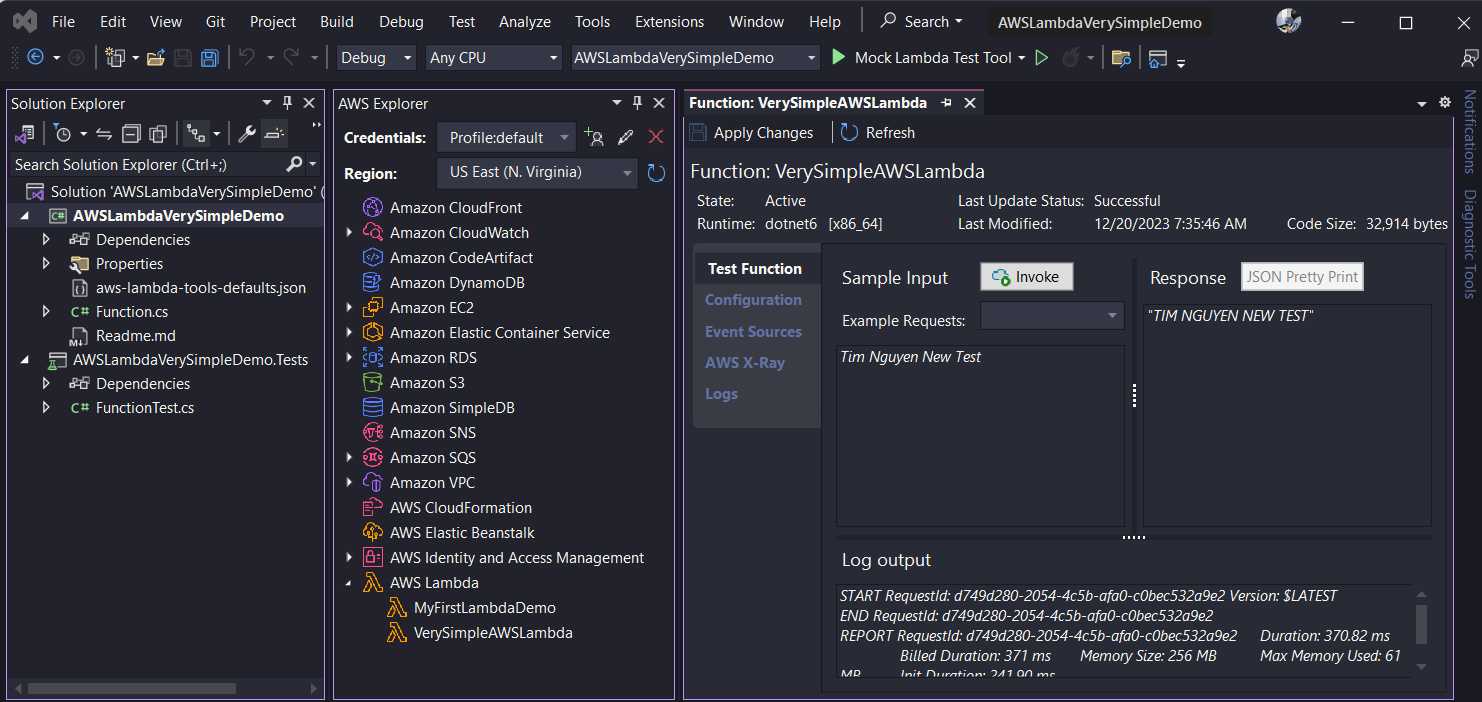Screen dimensions: 1482x702
Task: Toggle Show All Files in Solution Explorer
Action: pos(158,133)
